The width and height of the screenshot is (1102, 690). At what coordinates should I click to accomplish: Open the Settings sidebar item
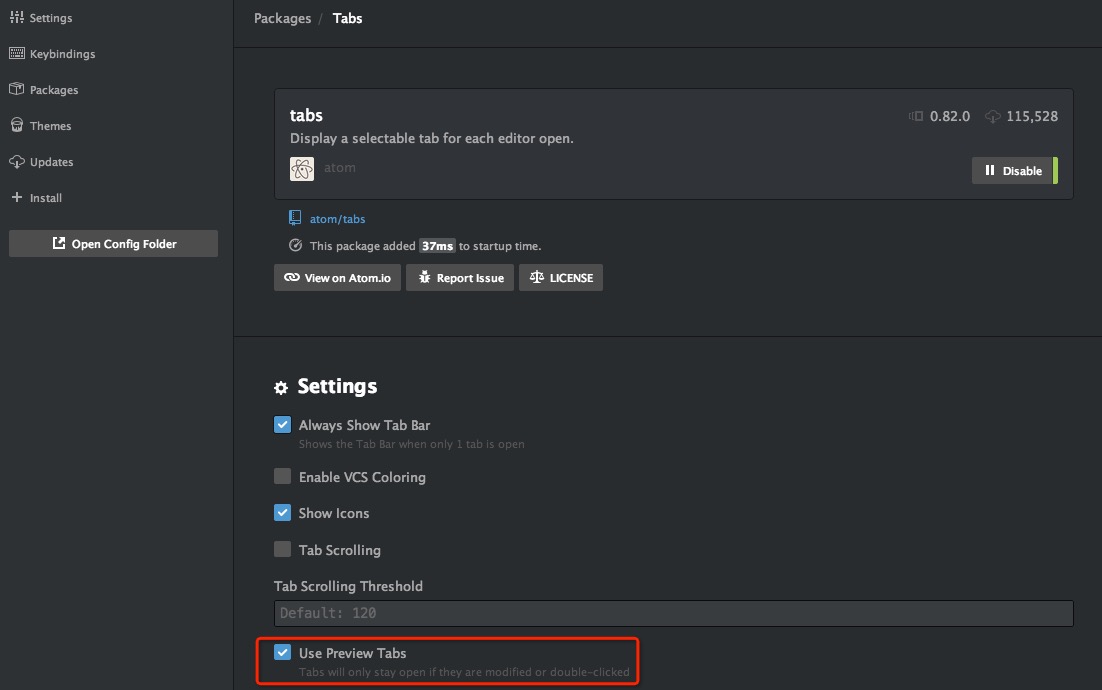tap(51, 18)
